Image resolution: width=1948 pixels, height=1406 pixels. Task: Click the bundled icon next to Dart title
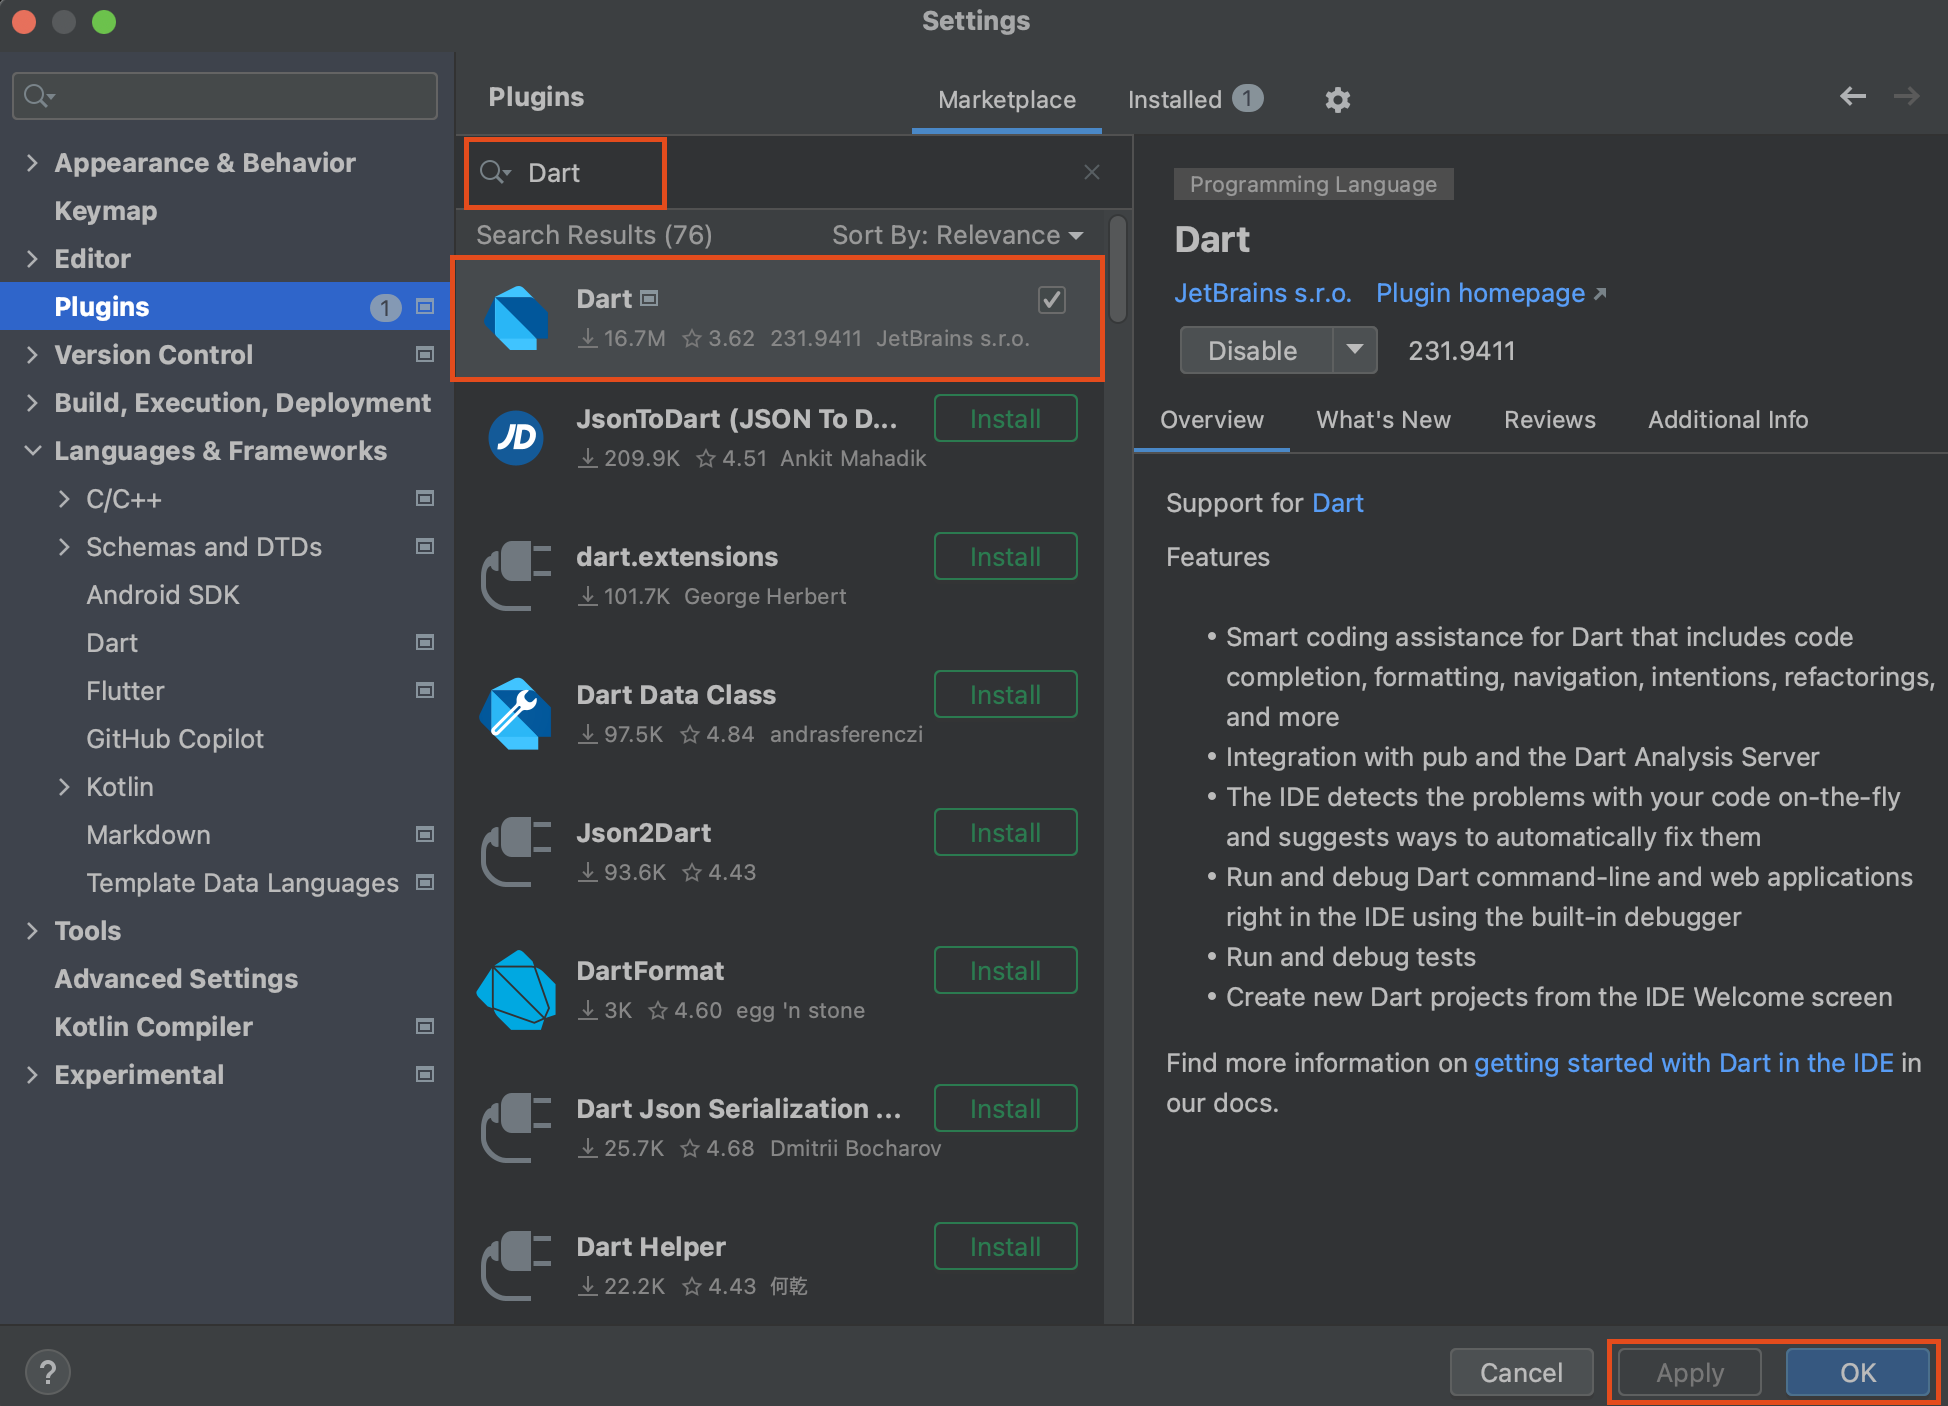click(649, 298)
